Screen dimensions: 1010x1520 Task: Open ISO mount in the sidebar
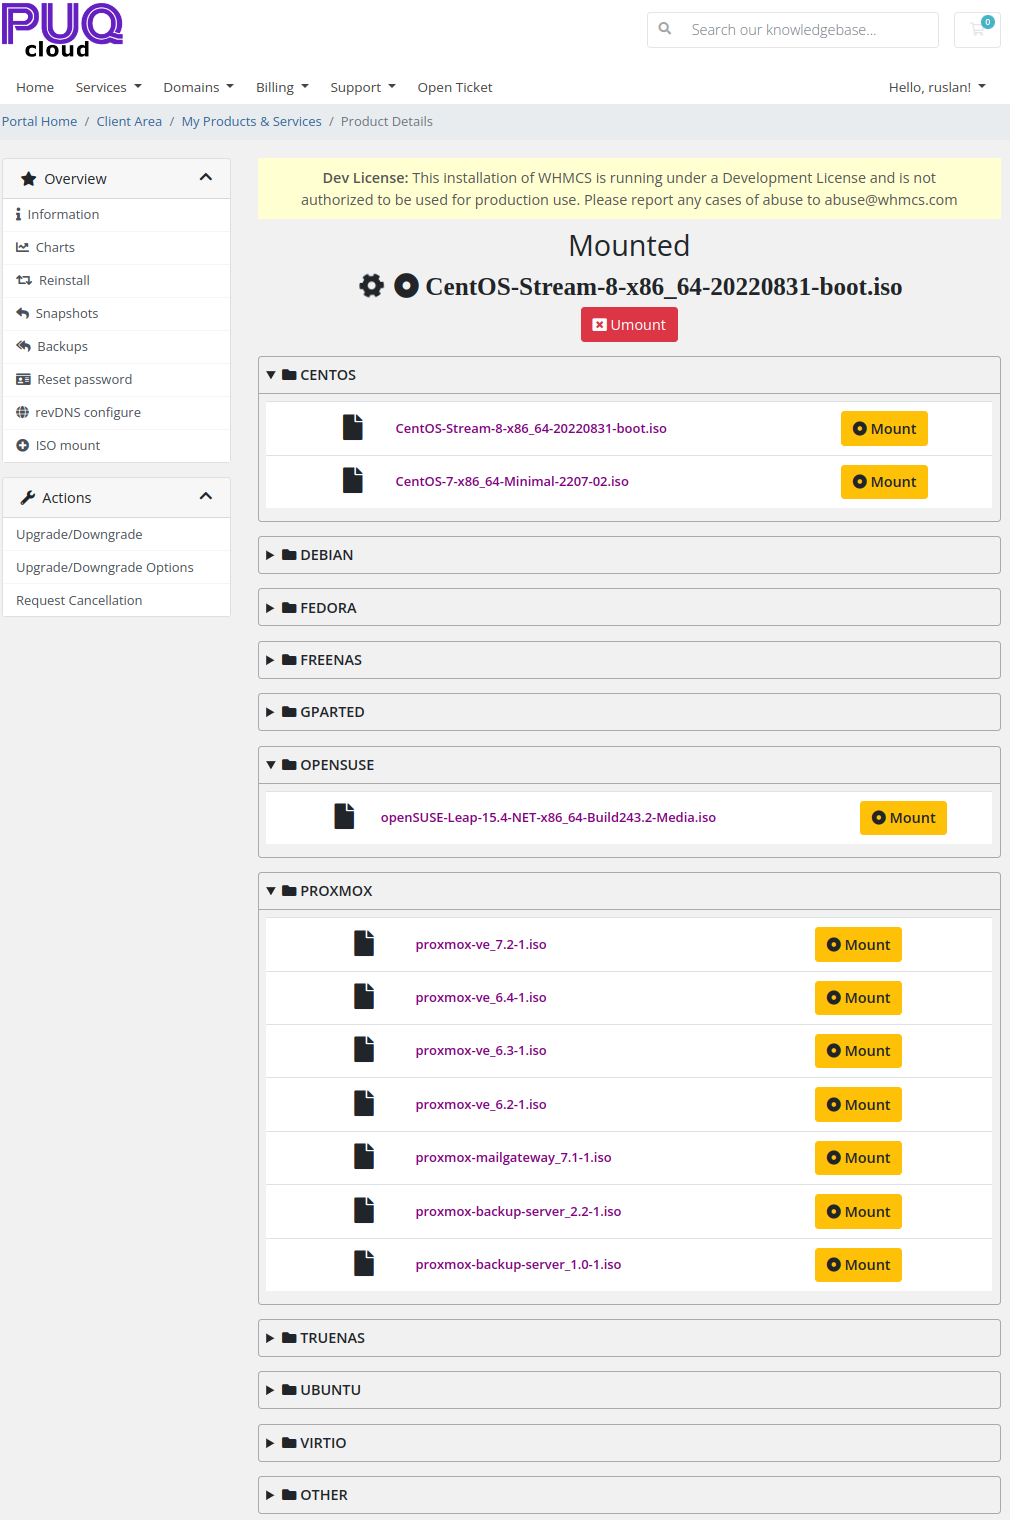point(117,445)
